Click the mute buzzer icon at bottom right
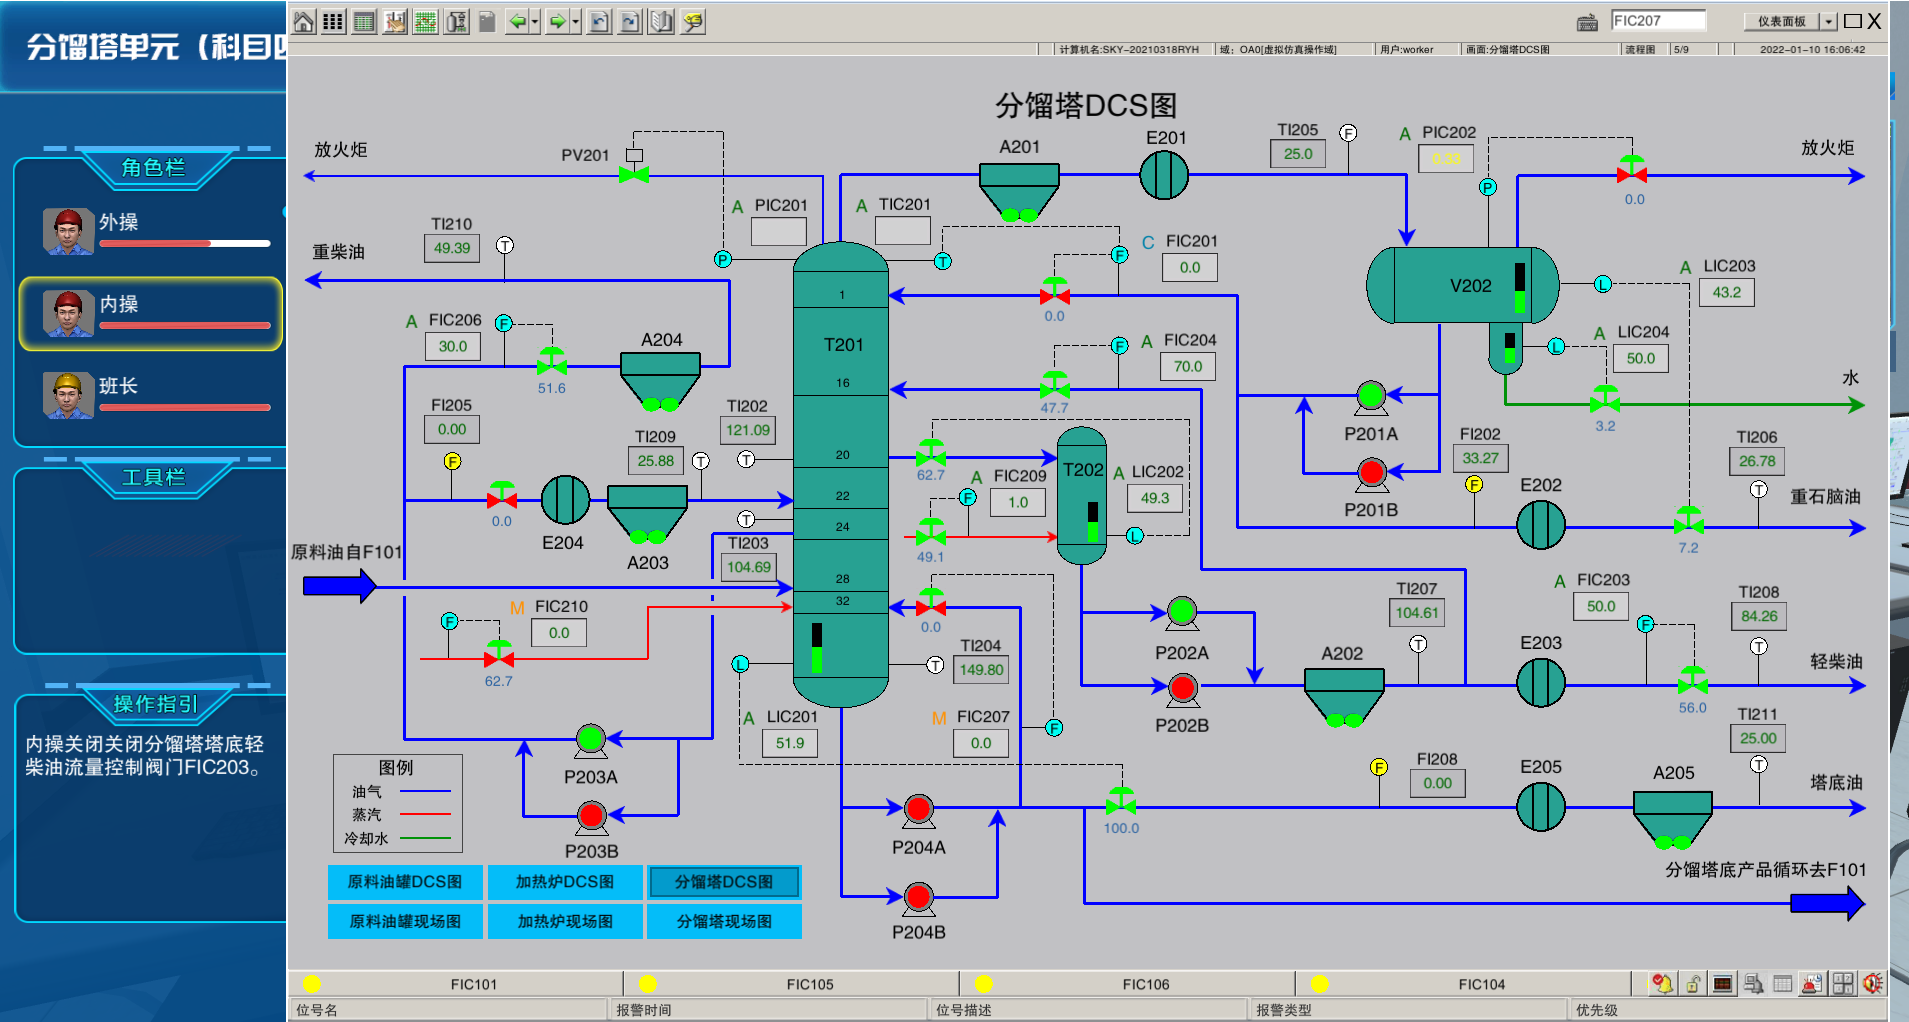 [x=1872, y=984]
